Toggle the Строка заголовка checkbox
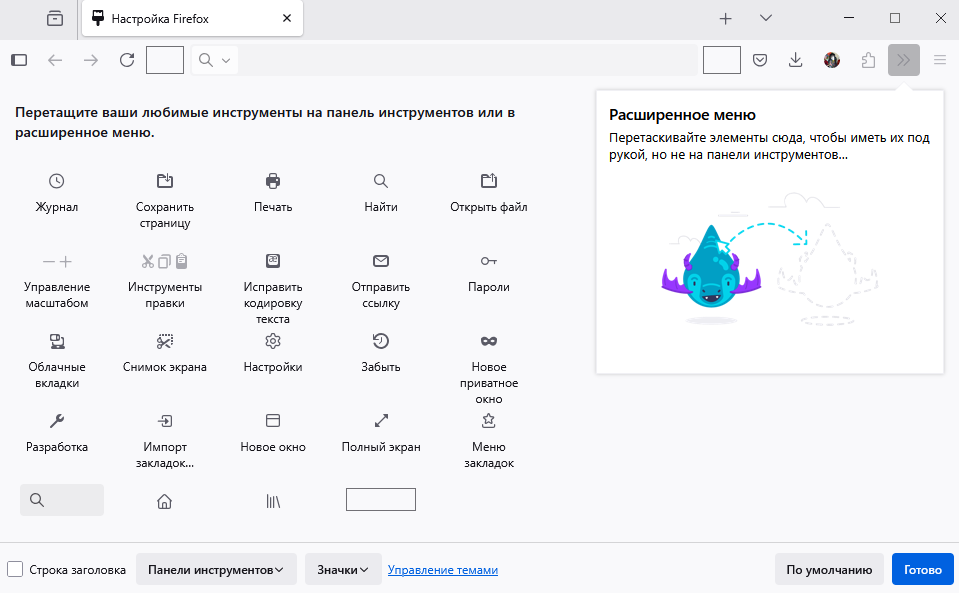 pos(15,568)
